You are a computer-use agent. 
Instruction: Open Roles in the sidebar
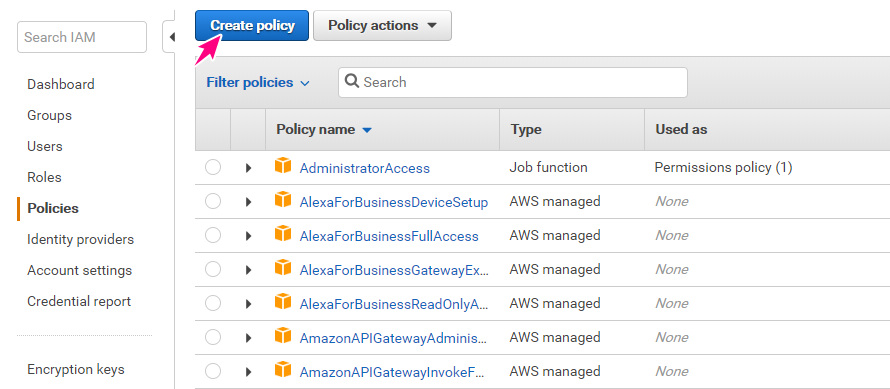point(44,177)
